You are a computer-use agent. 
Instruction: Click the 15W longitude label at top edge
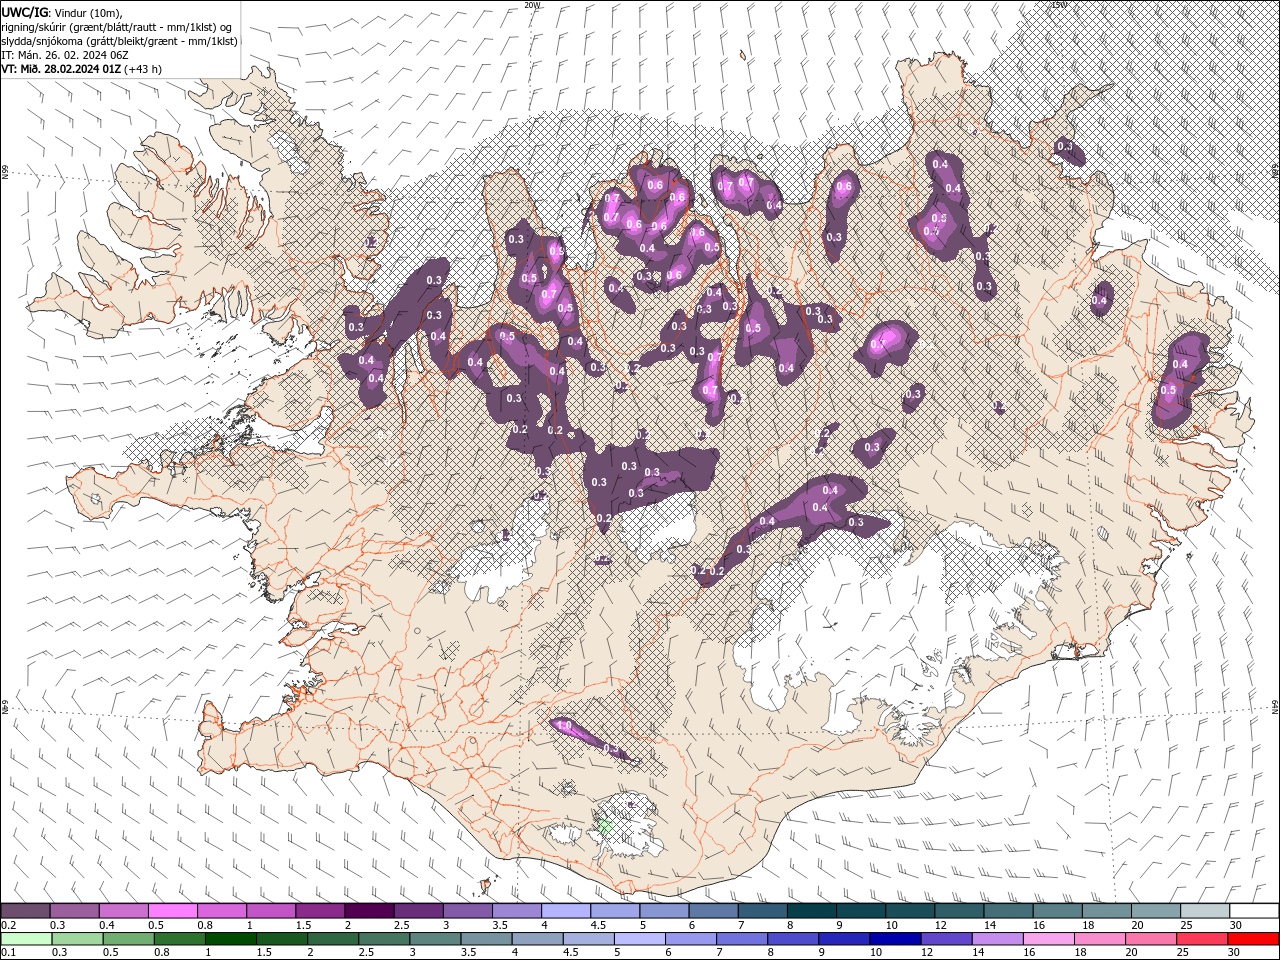[x=1058, y=5]
